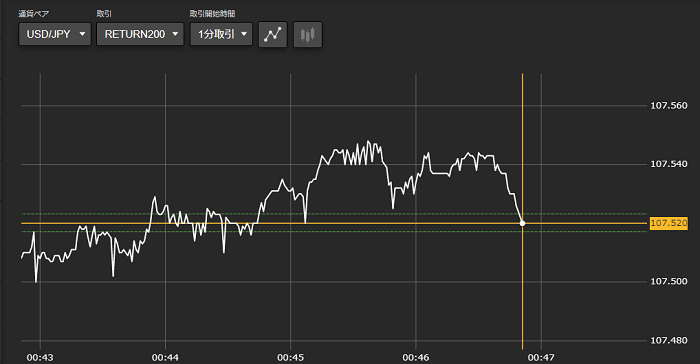Click the 00:47 time axis label

click(541, 357)
